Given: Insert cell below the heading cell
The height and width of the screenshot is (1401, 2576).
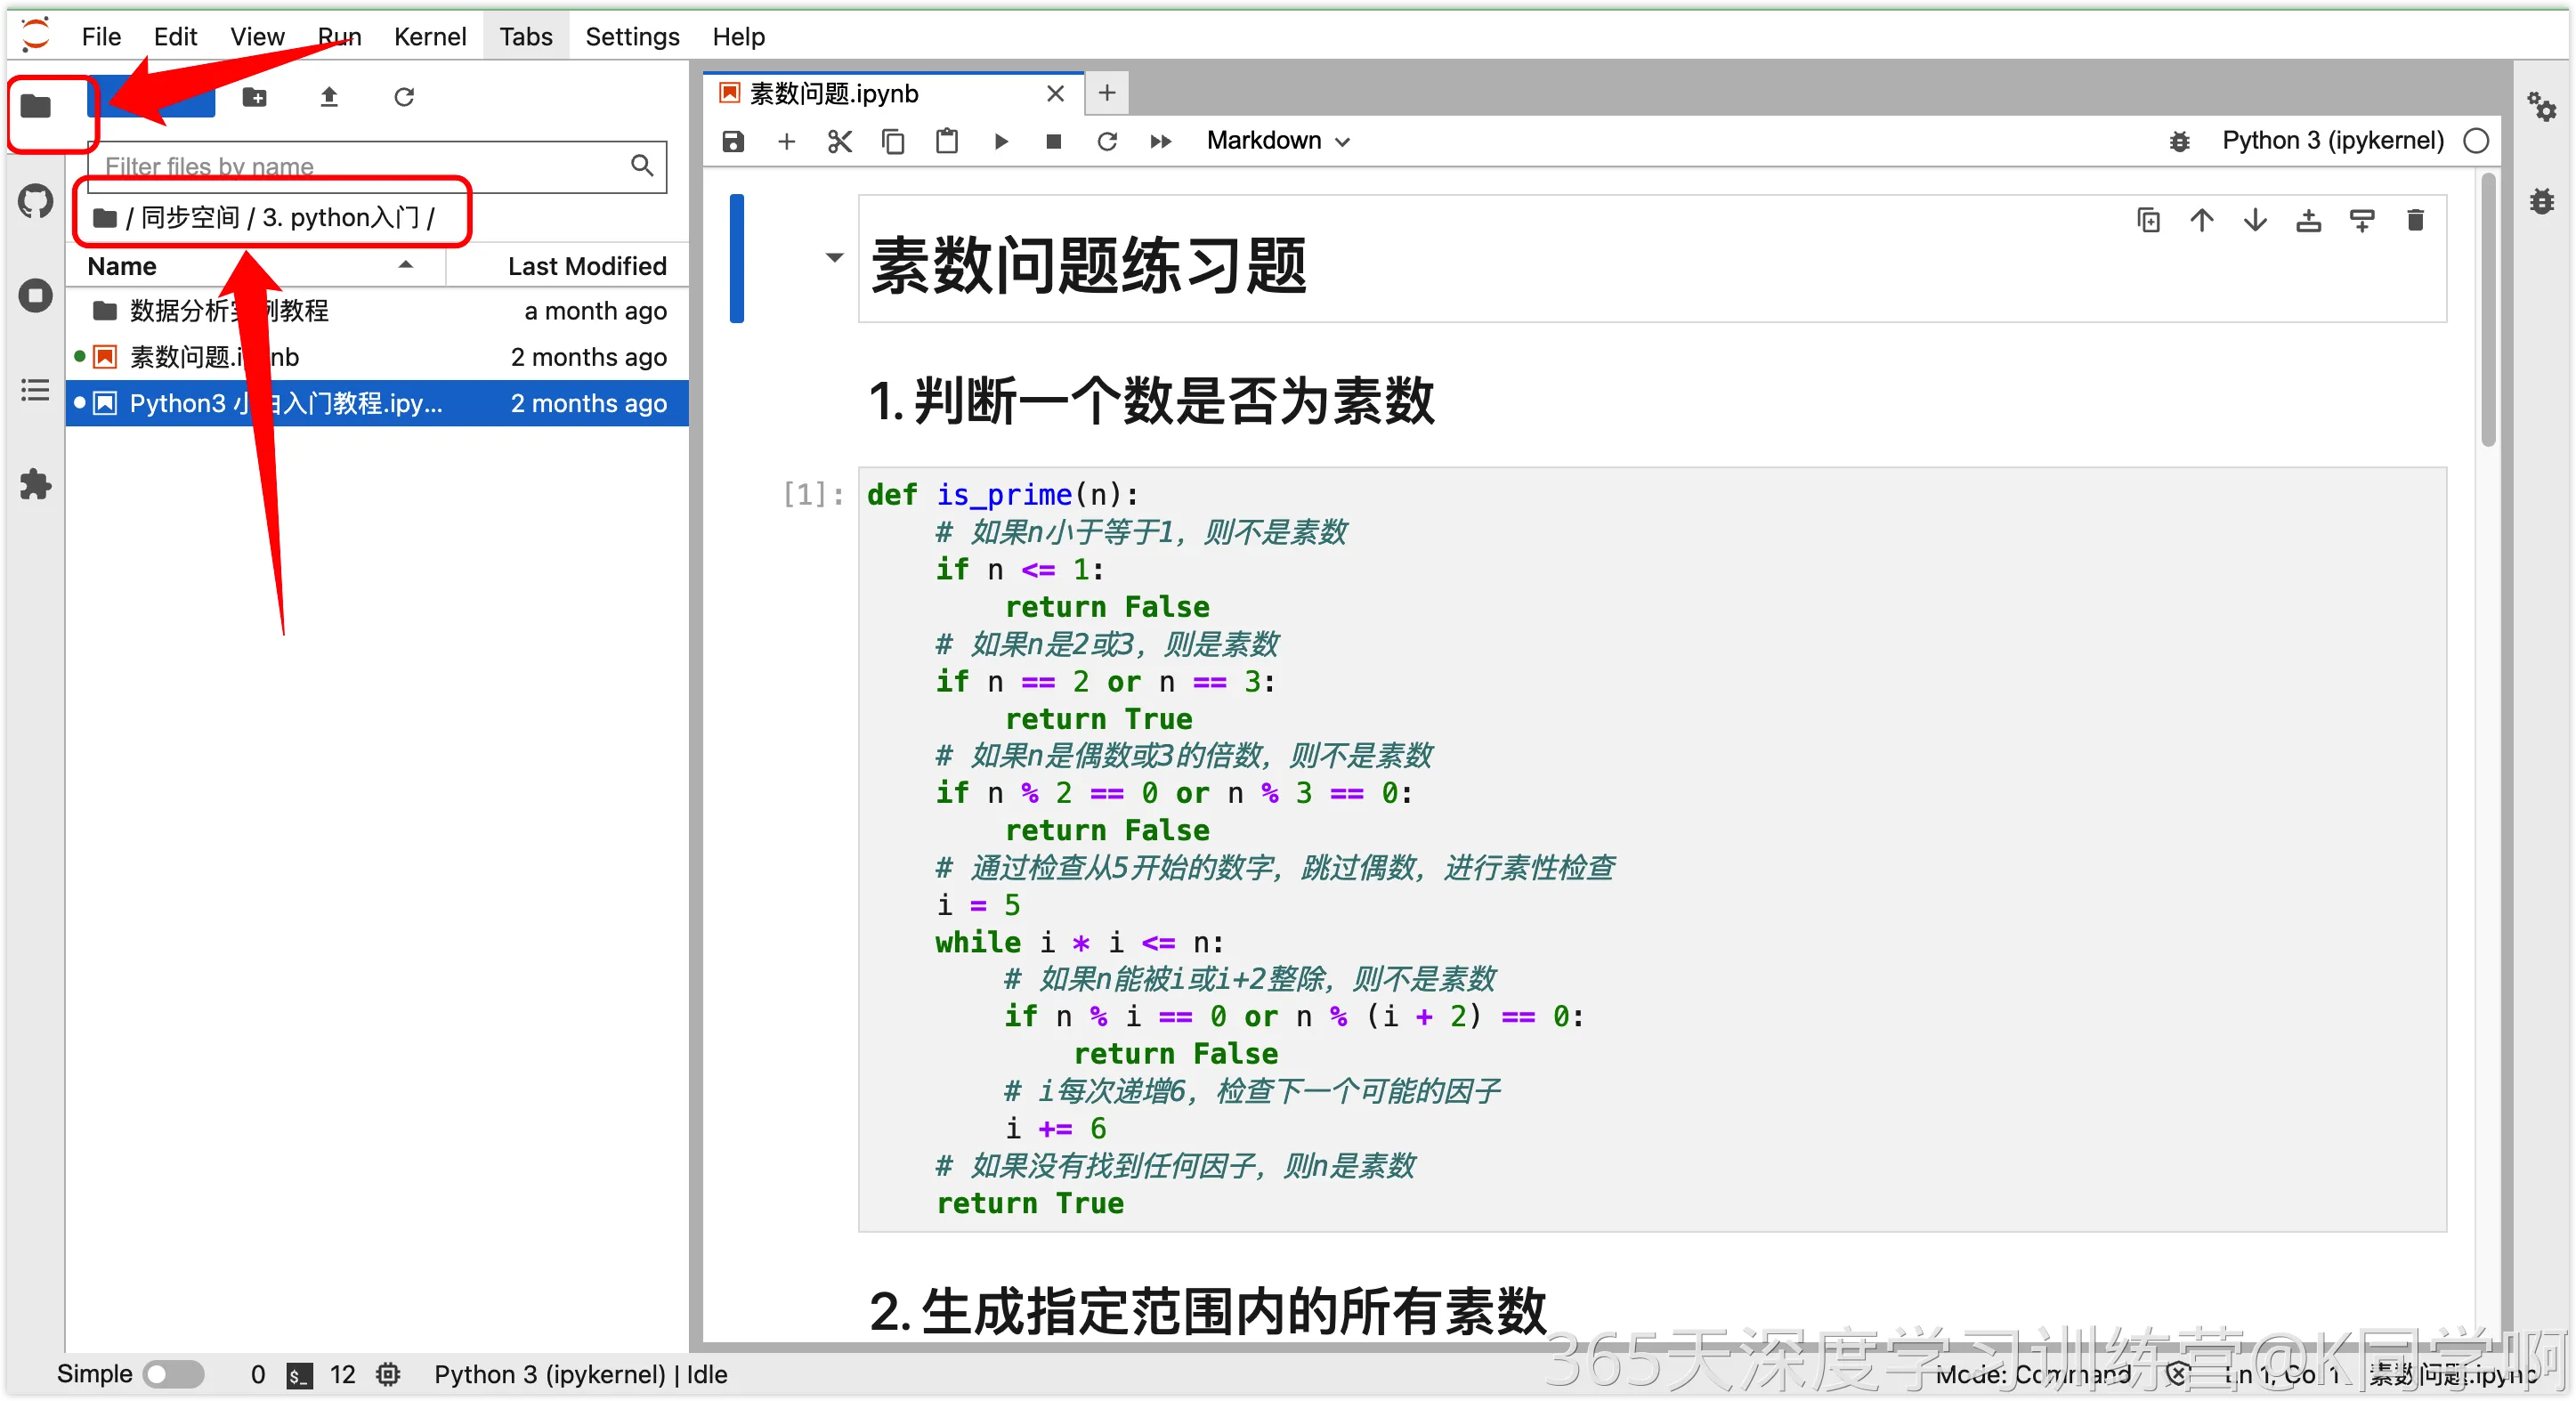Looking at the screenshot, I should [x=2362, y=220].
